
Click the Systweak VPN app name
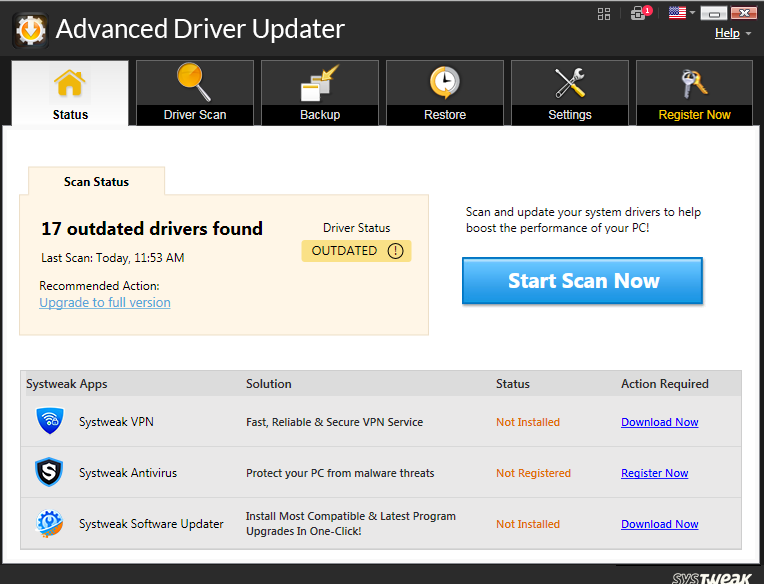click(x=116, y=422)
